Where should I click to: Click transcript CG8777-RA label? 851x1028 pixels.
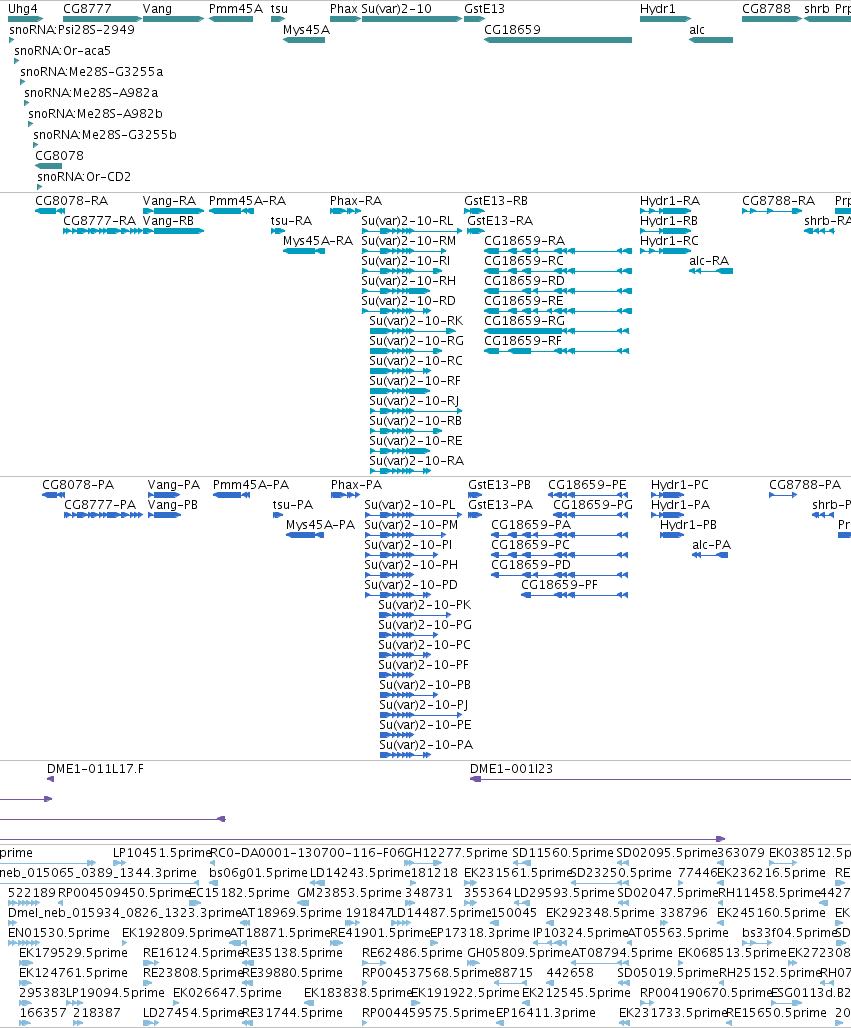(x=99, y=221)
